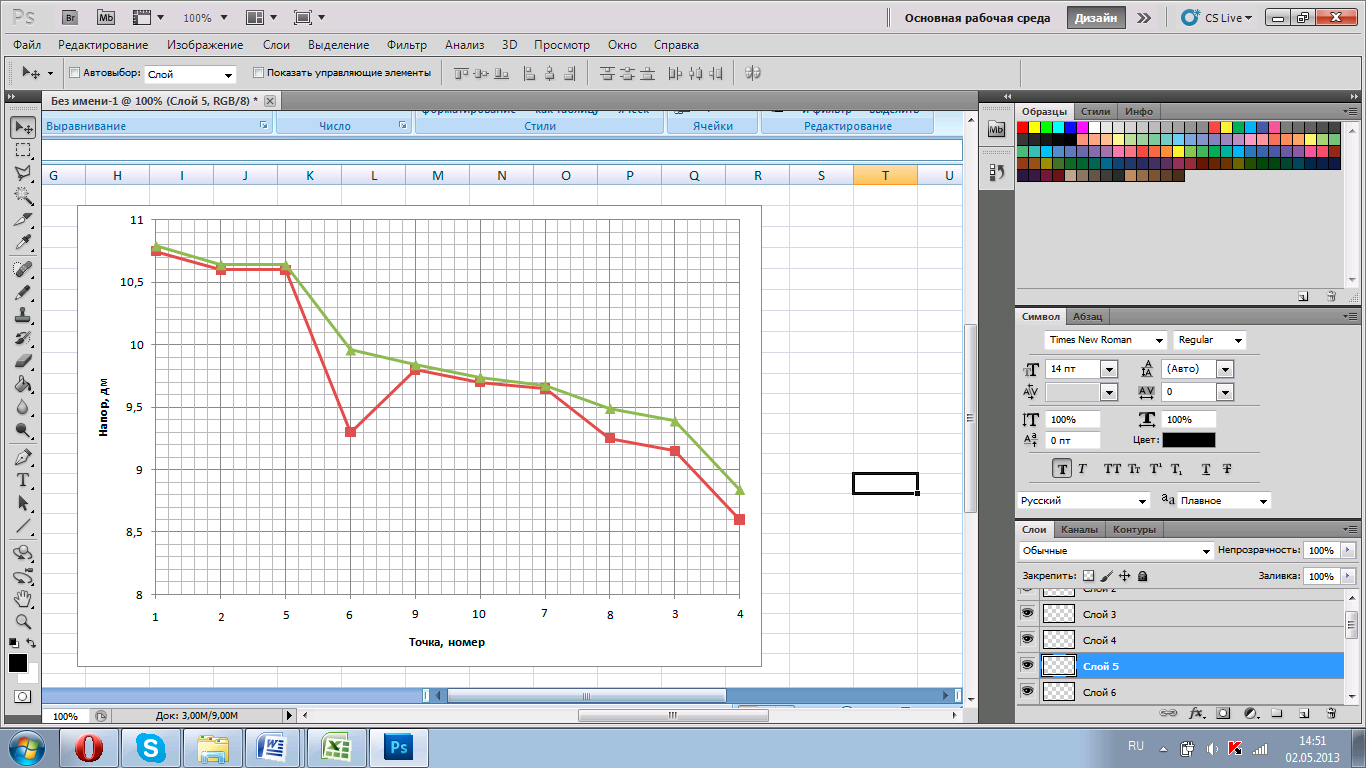Open the leading (Авто) dropdown
Screen dimensions: 1366x768
click(1224, 369)
